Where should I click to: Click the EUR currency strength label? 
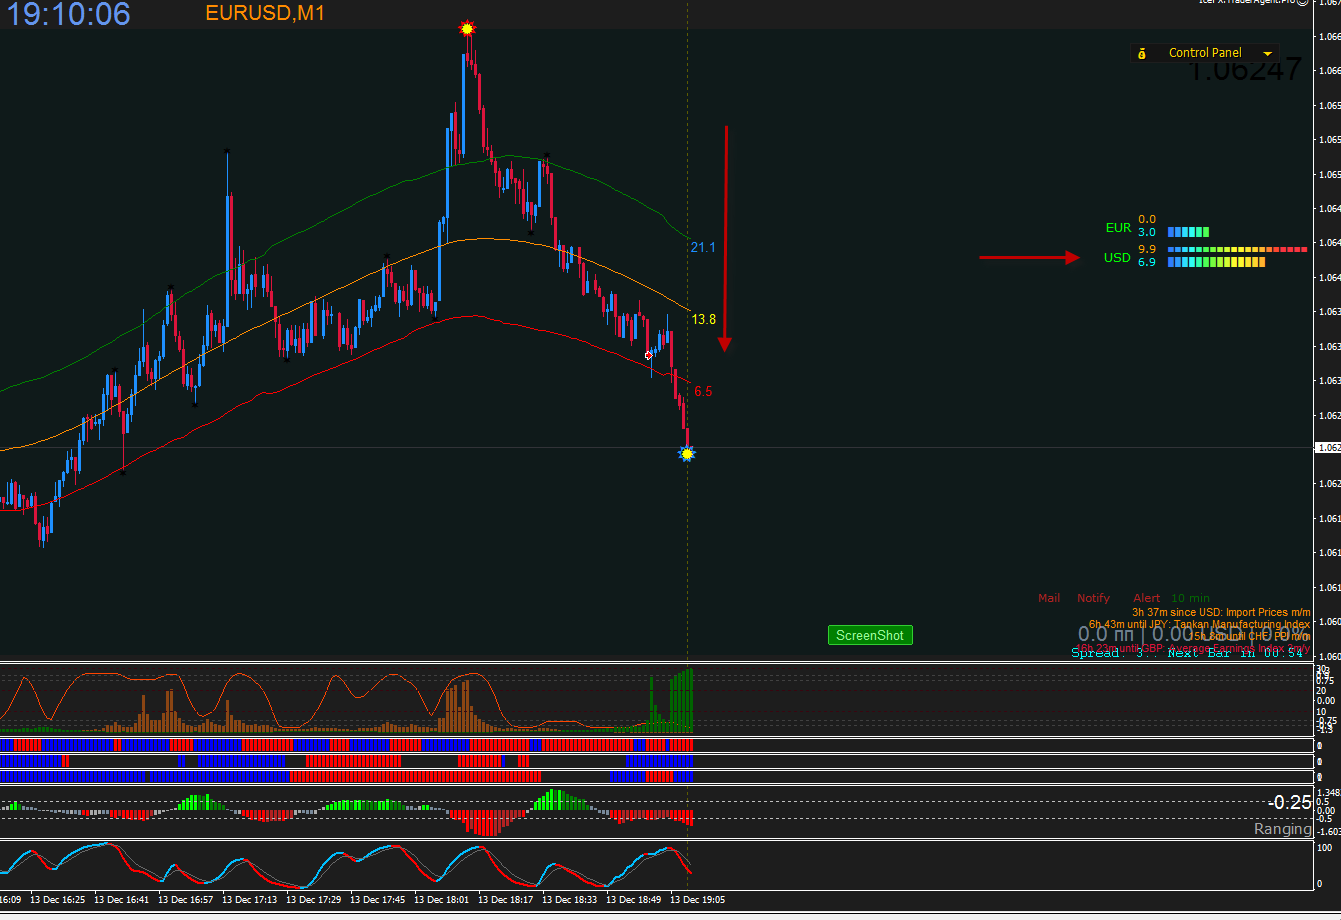tap(1118, 228)
